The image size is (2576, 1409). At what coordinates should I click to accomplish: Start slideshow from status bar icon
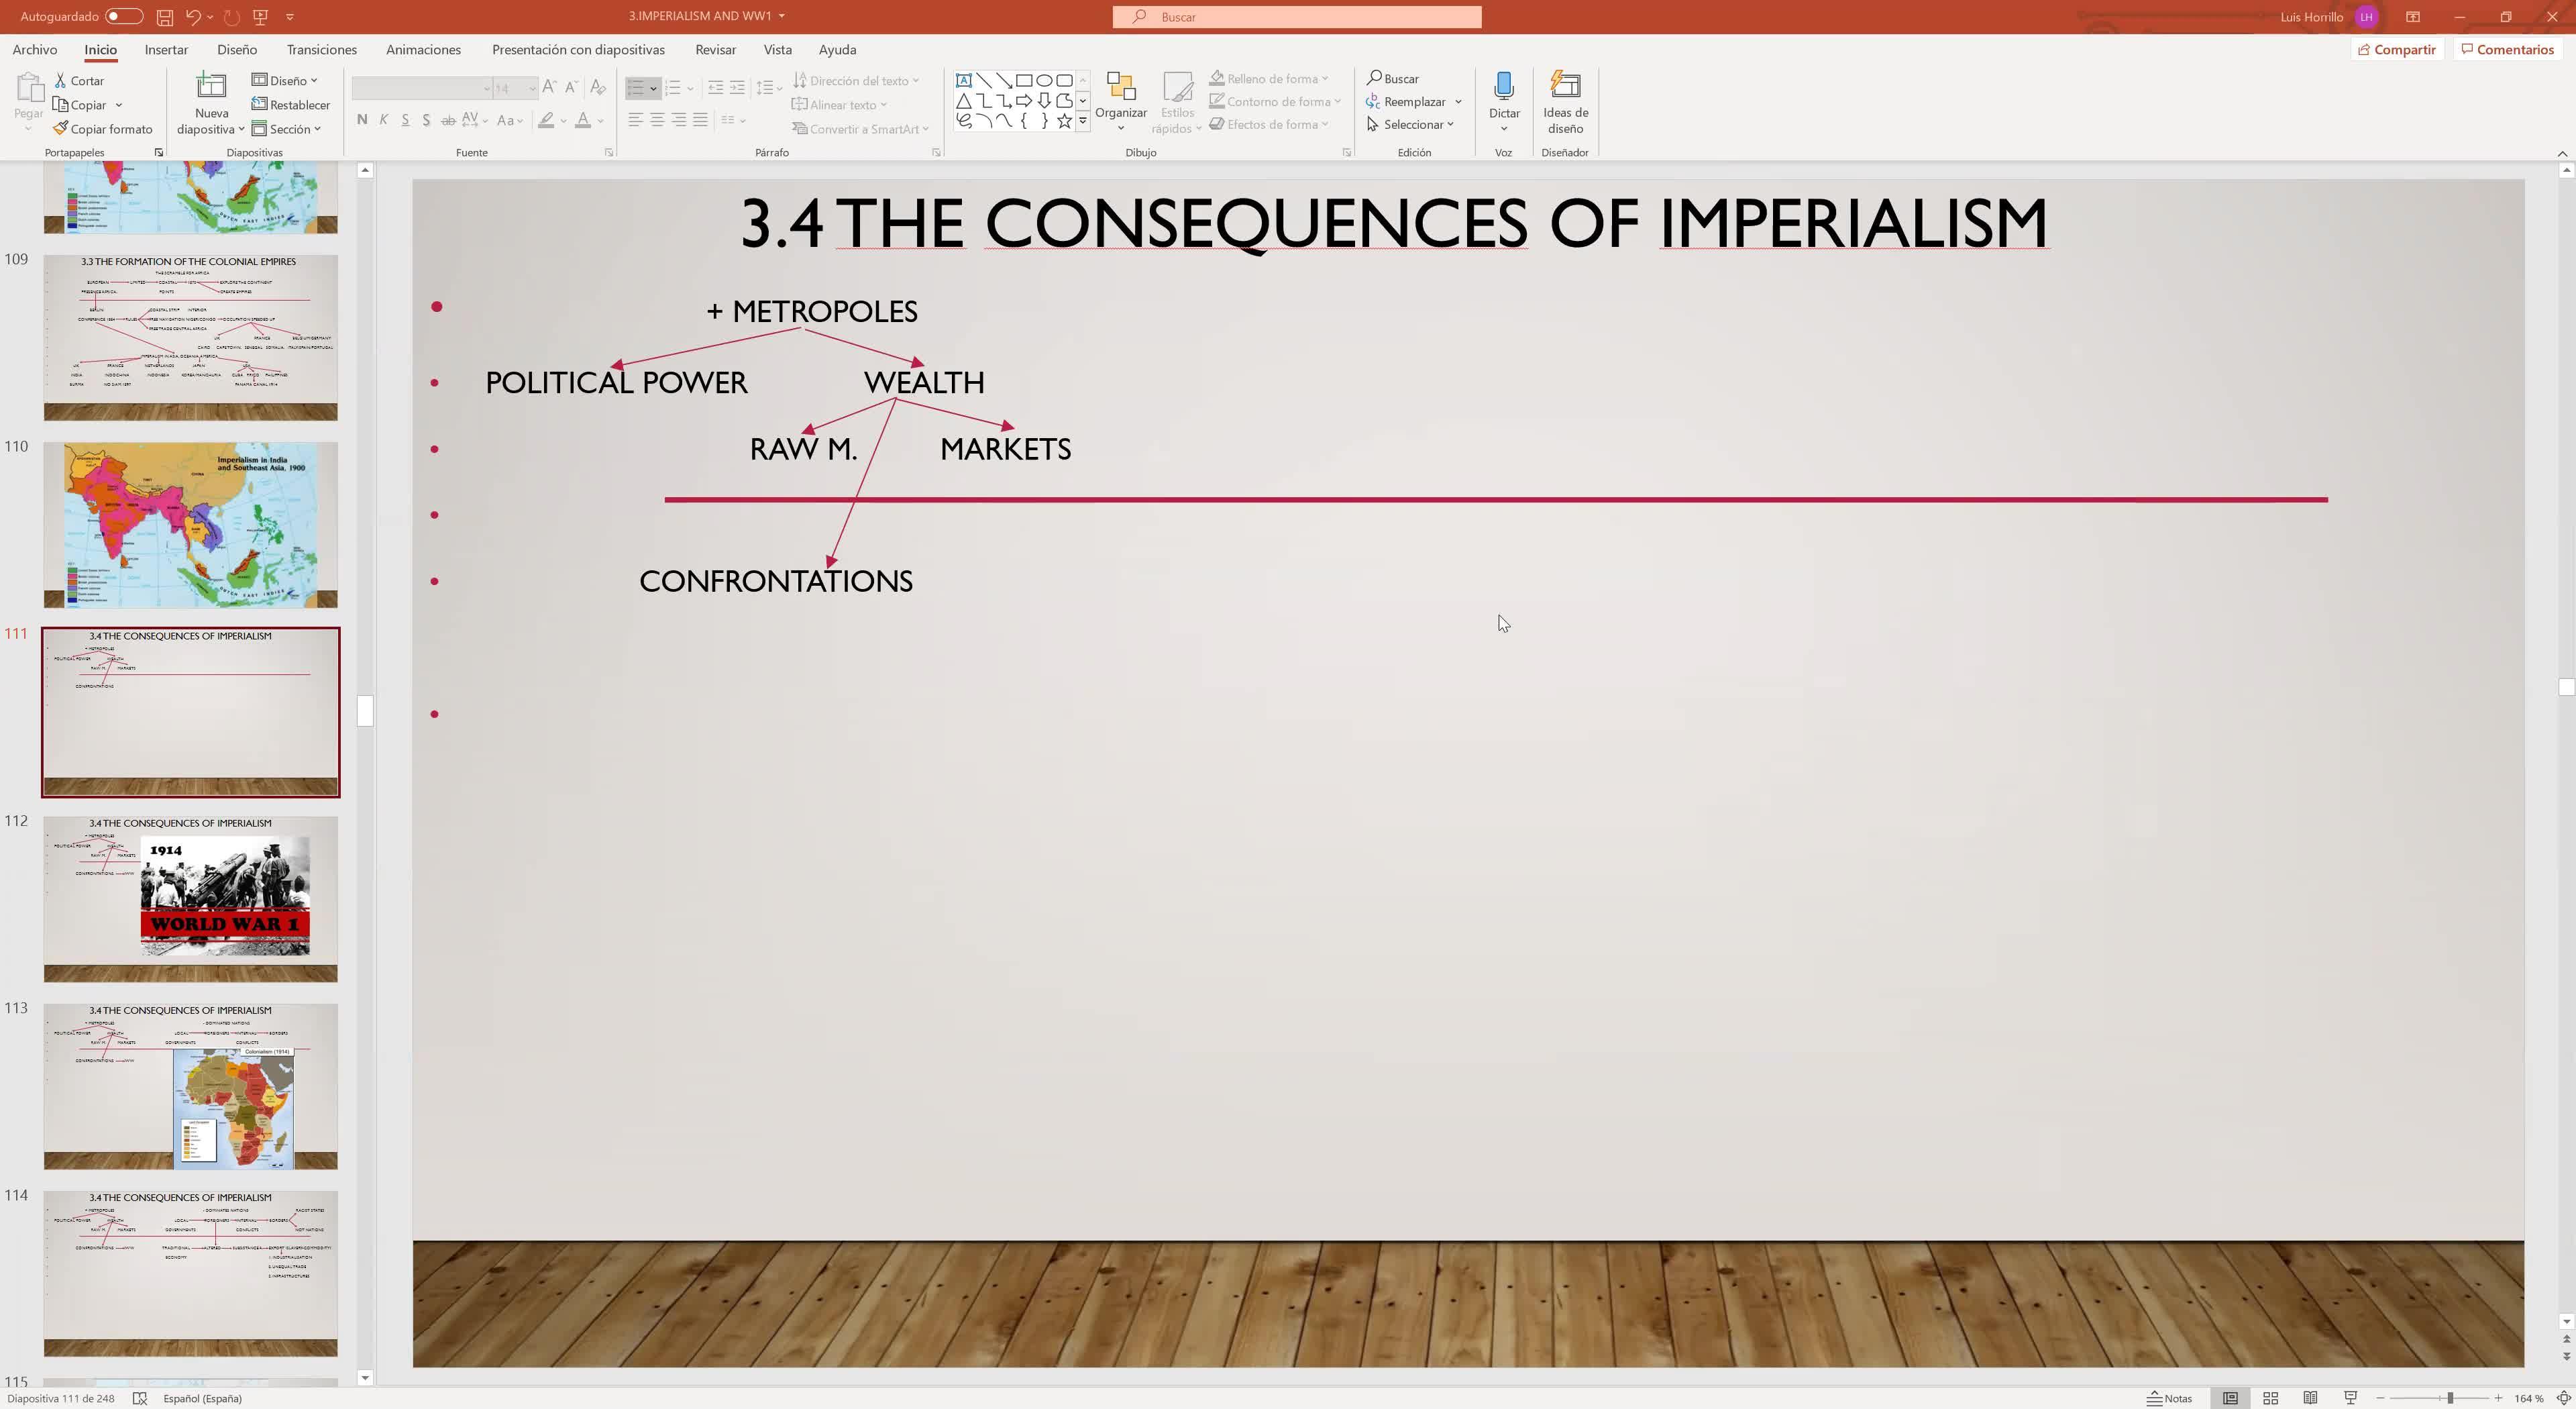(x=2350, y=1398)
